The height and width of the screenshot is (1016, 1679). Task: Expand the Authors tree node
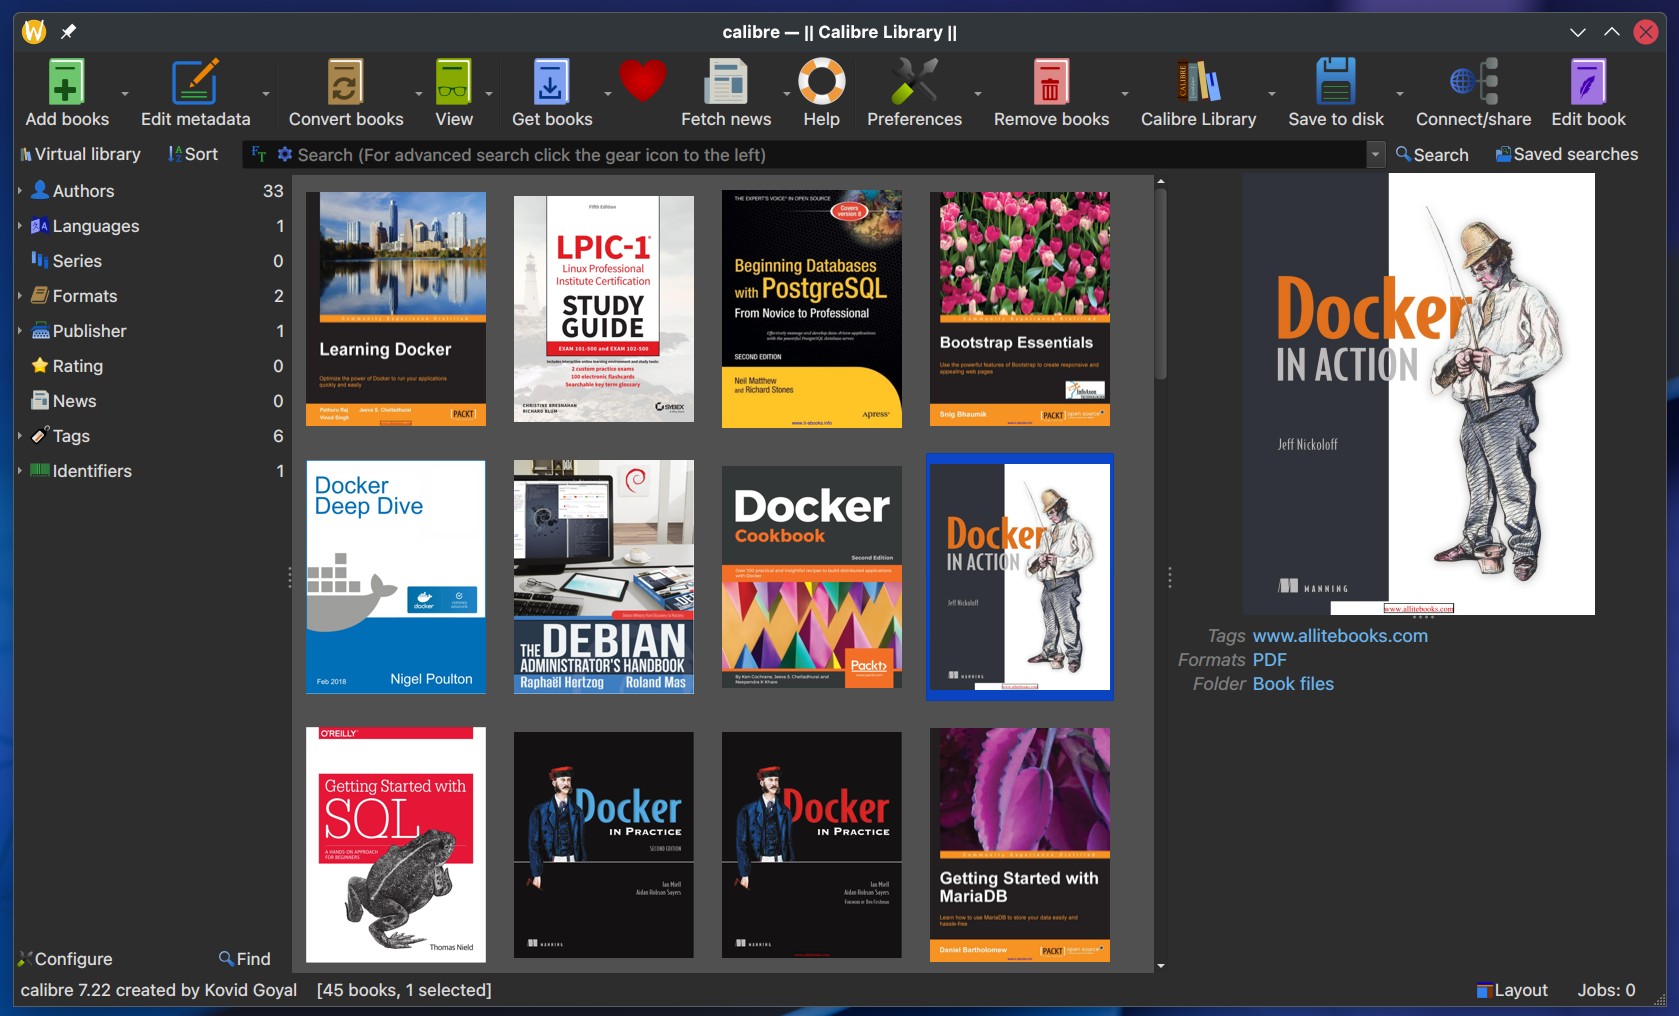(x=20, y=190)
